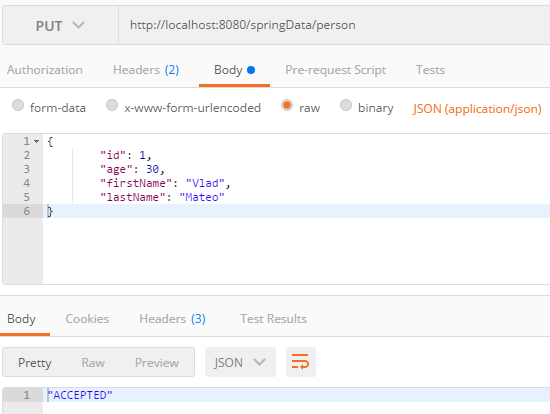
Task: Toggle the word wrap icon
Action: [x=301, y=362]
